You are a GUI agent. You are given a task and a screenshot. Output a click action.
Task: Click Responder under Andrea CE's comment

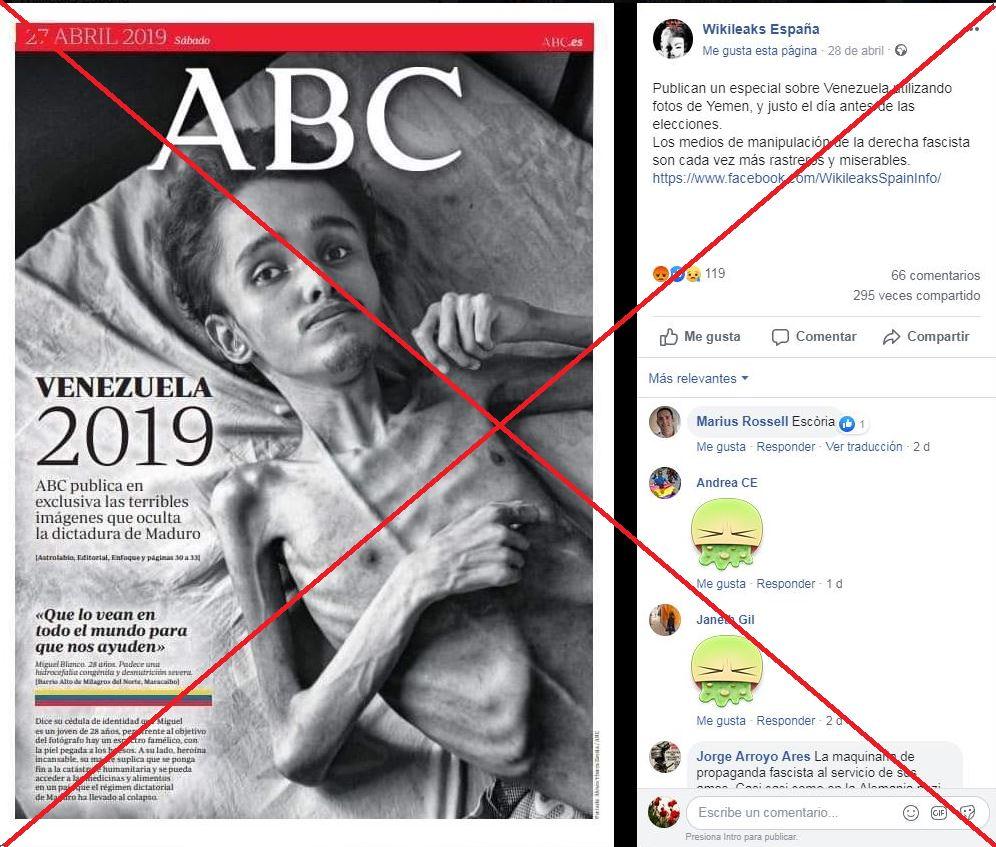tap(785, 583)
